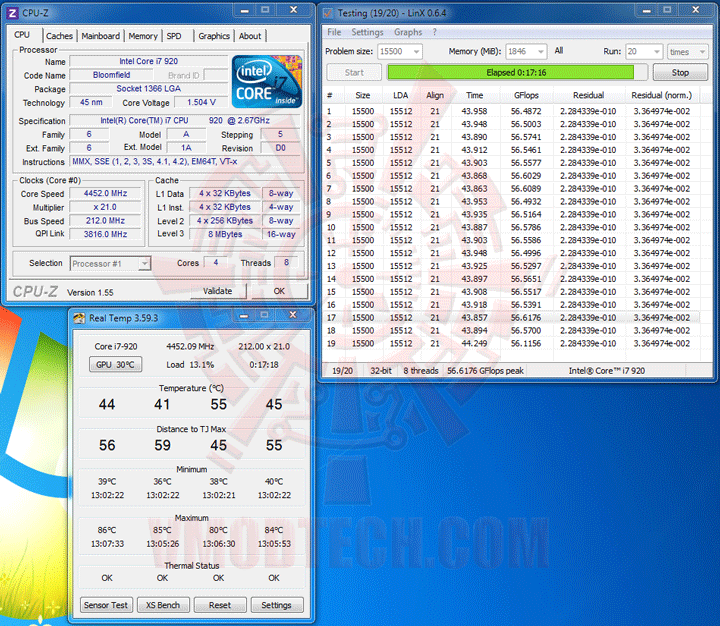Click the All memory link in LinX
Image resolution: width=720 pixels, height=626 pixels.
click(x=558, y=51)
